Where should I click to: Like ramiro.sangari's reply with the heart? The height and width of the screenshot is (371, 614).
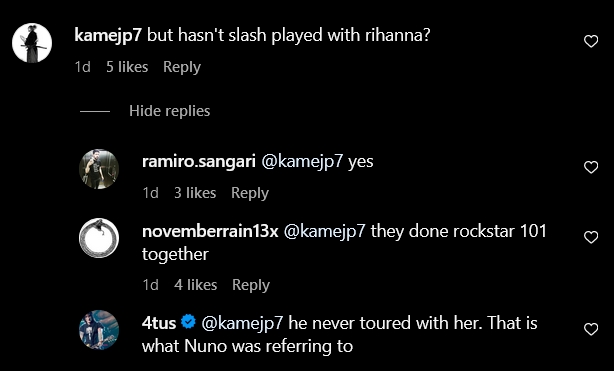(x=591, y=167)
